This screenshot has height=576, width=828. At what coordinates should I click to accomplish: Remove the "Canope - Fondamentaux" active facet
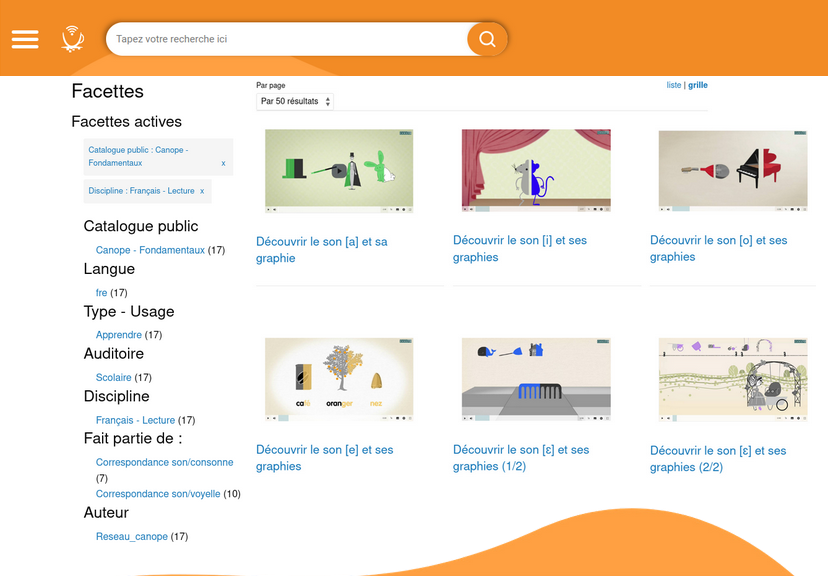tap(222, 163)
